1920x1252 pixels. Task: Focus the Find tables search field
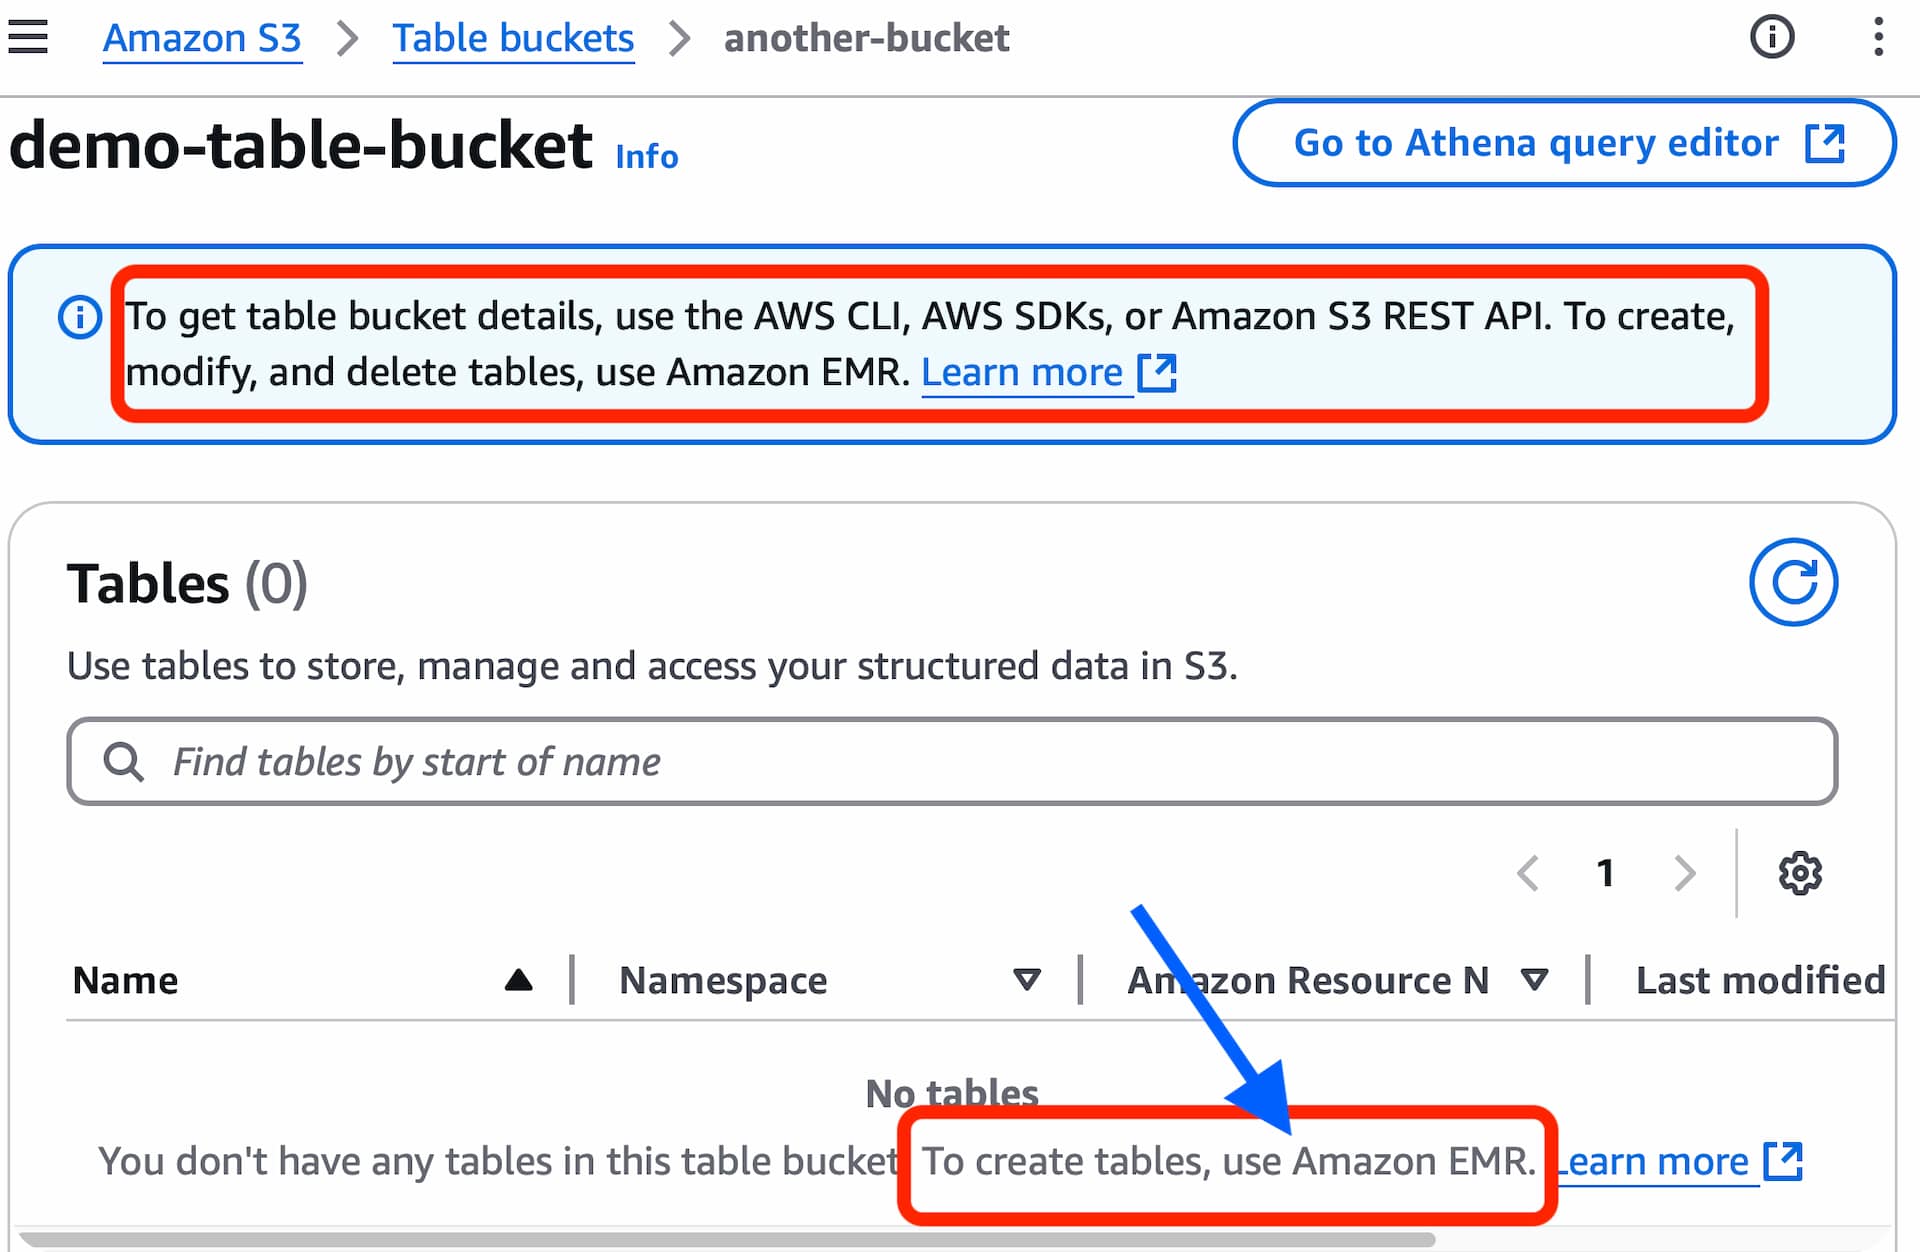pyautogui.click(x=952, y=761)
